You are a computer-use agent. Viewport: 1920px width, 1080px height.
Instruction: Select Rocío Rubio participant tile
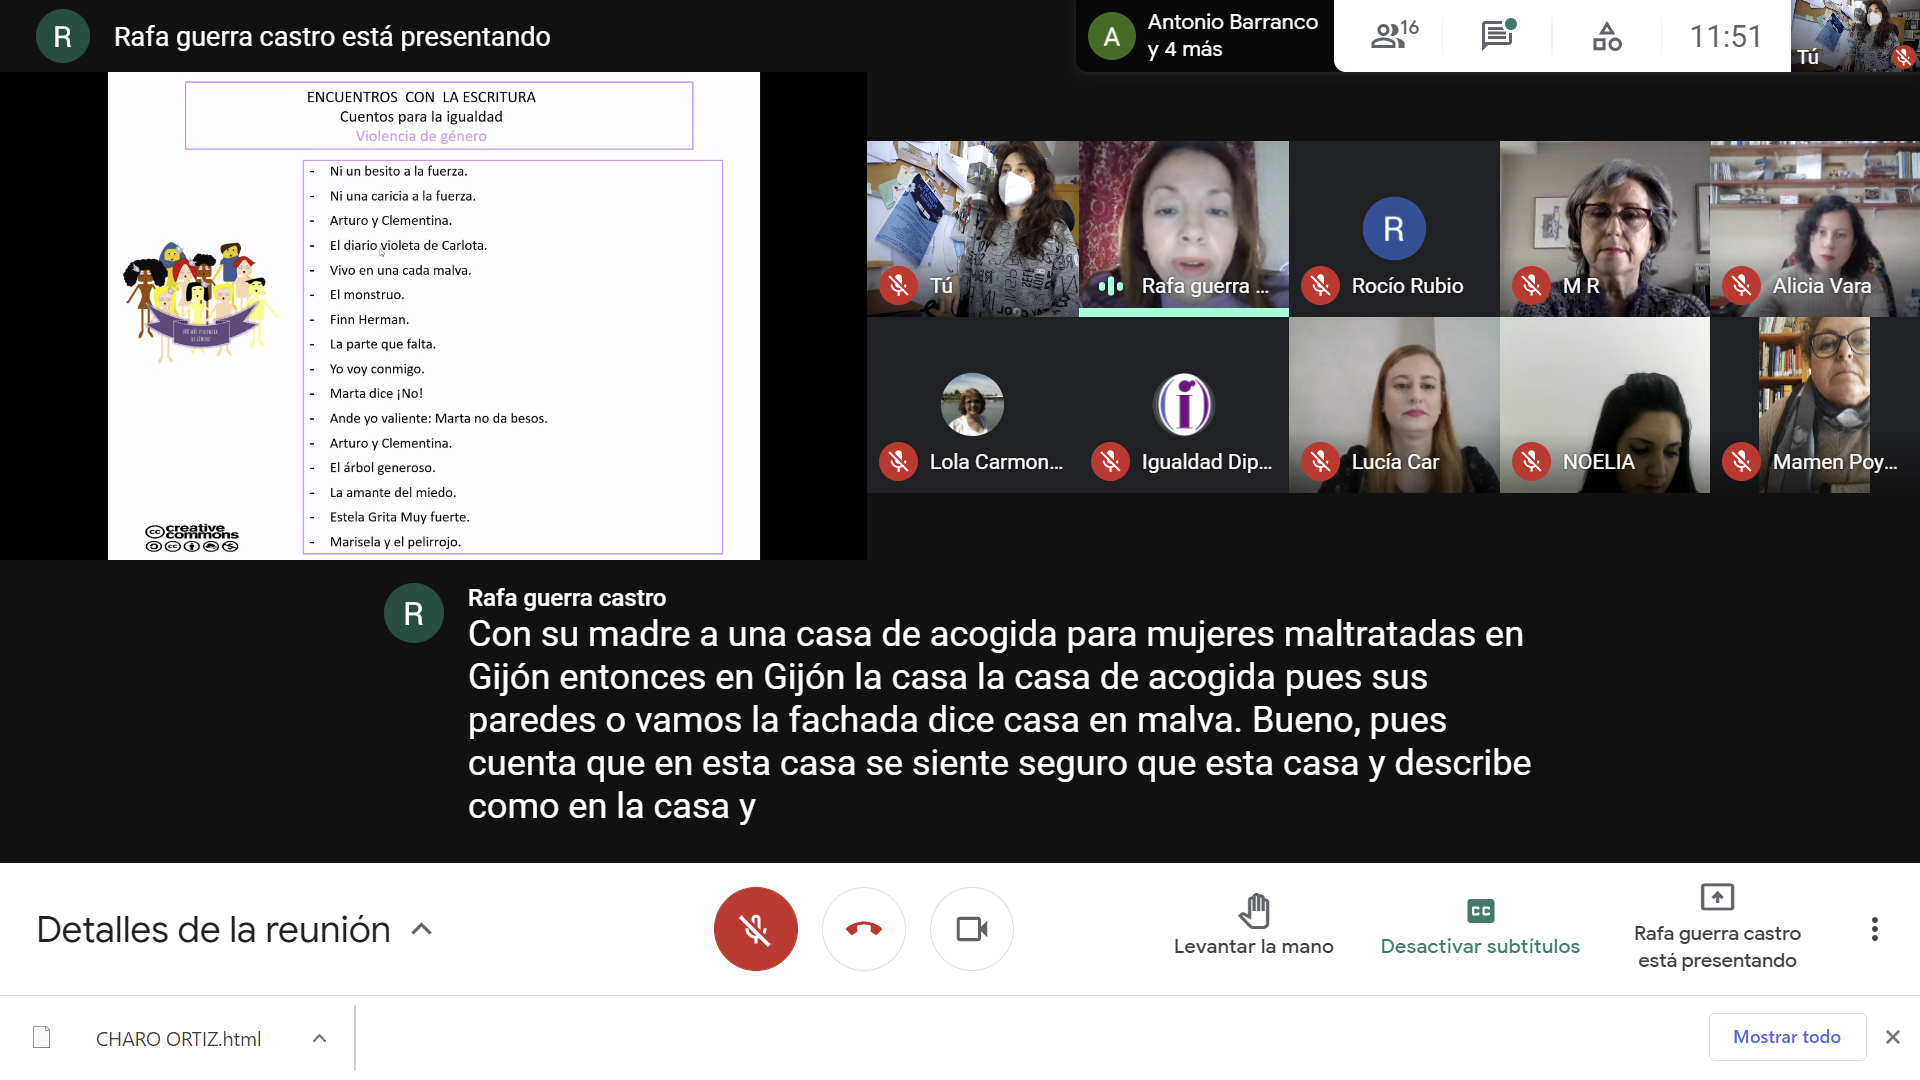pos(1394,228)
